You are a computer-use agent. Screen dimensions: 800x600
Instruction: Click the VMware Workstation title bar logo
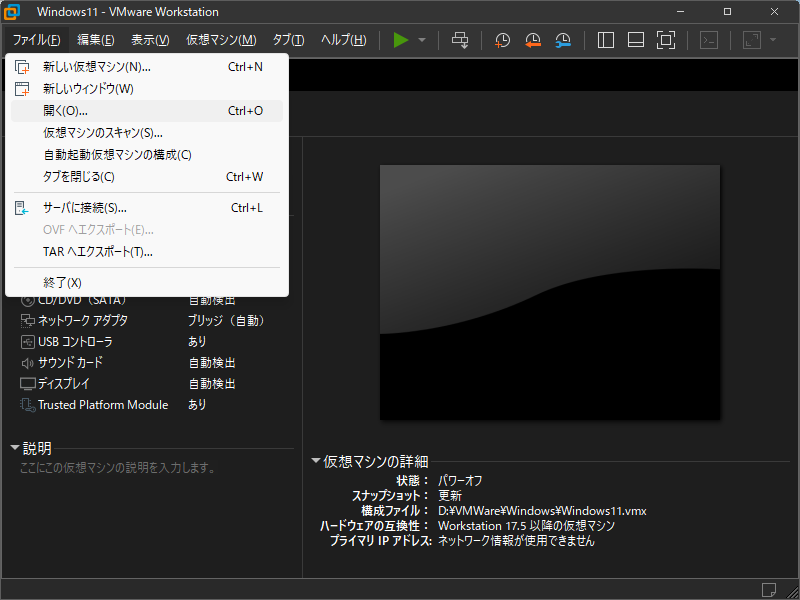tap(12, 12)
